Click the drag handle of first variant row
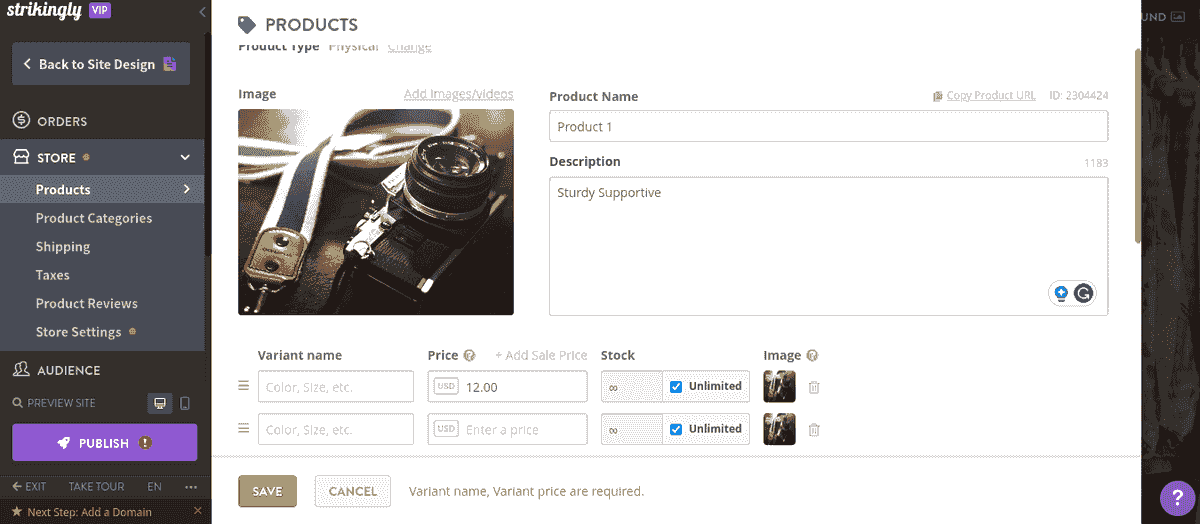1200x524 pixels. 243,386
